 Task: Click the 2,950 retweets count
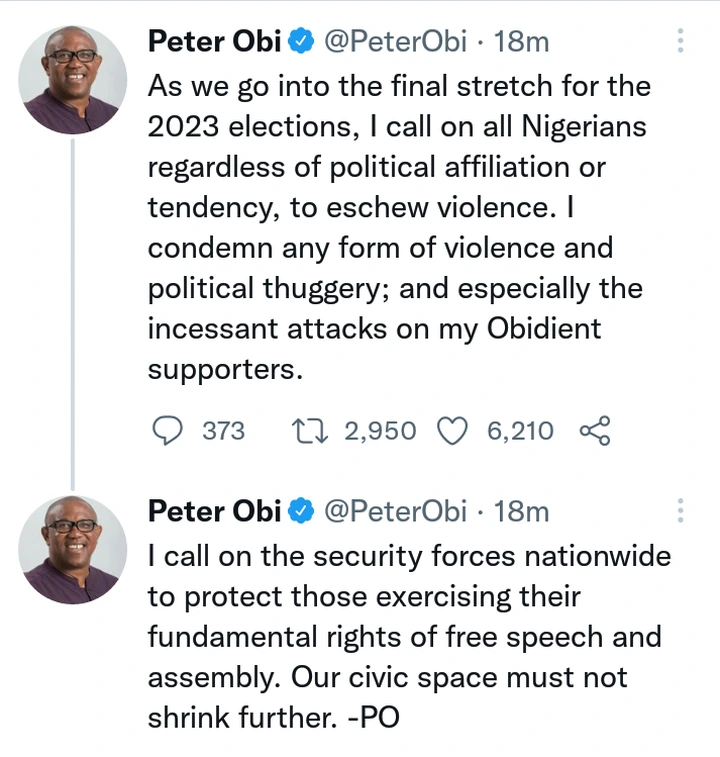coord(380,431)
